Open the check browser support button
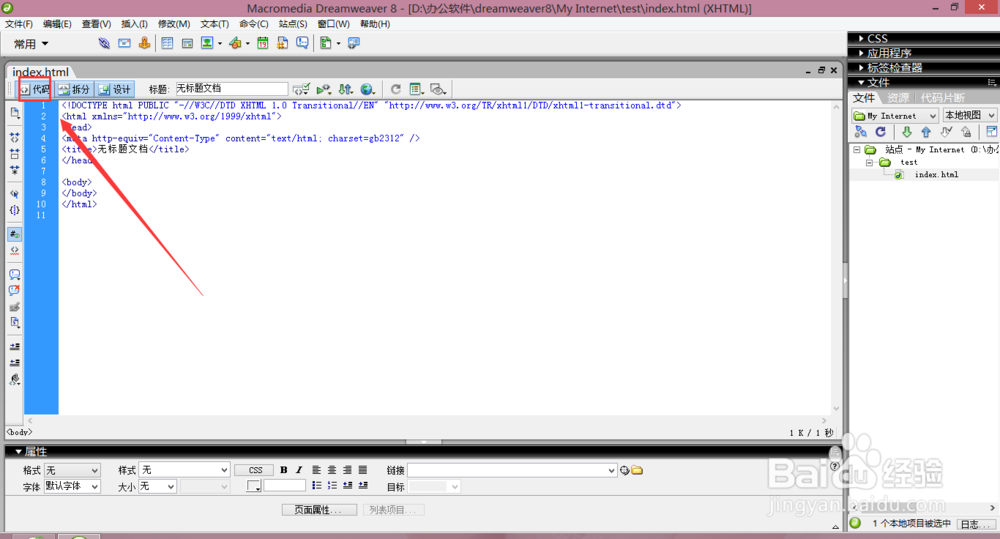 coord(301,89)
